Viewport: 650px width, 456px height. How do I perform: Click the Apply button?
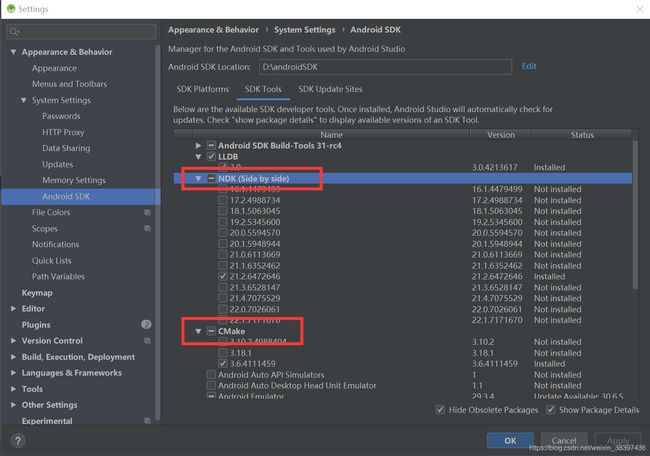[618, 441]
